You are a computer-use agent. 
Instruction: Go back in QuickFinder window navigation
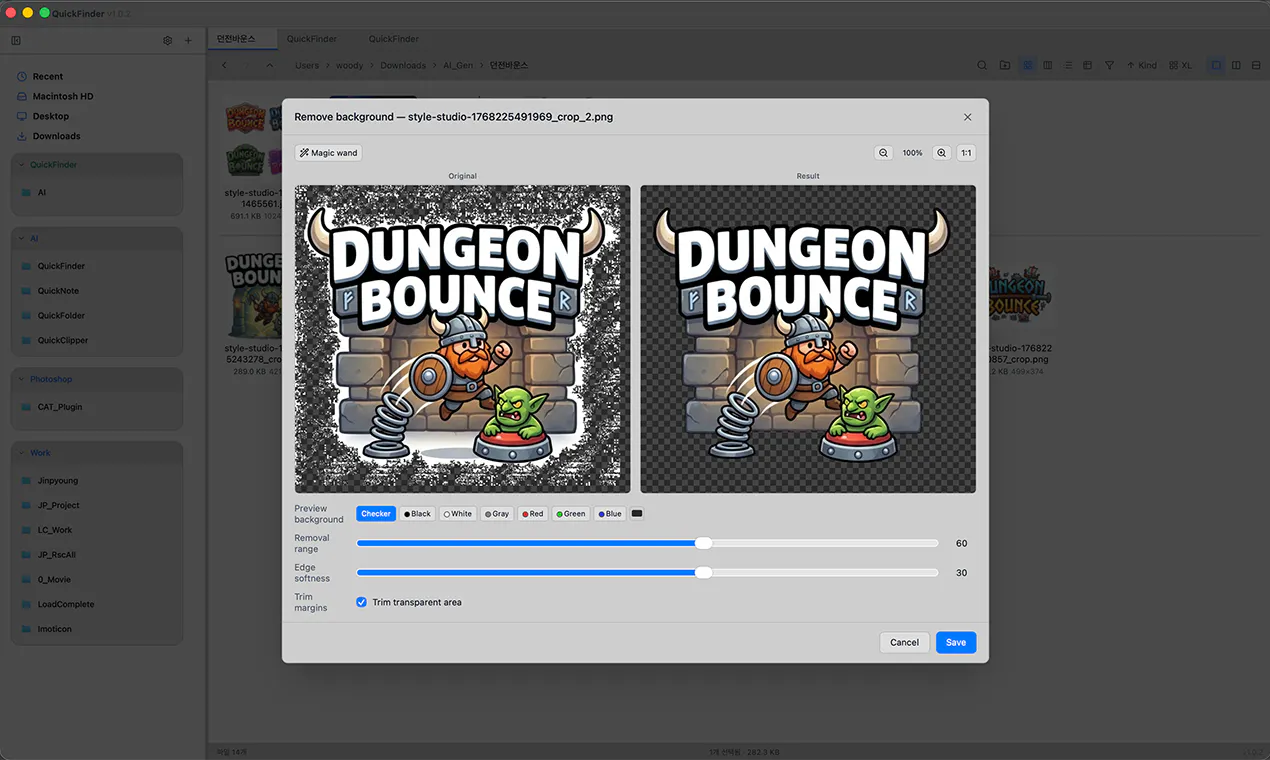tap(224, 66)
